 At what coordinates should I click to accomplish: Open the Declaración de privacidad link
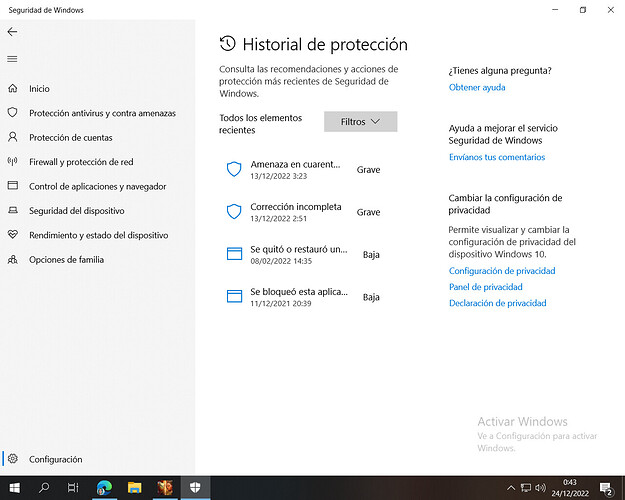[498, 303]
